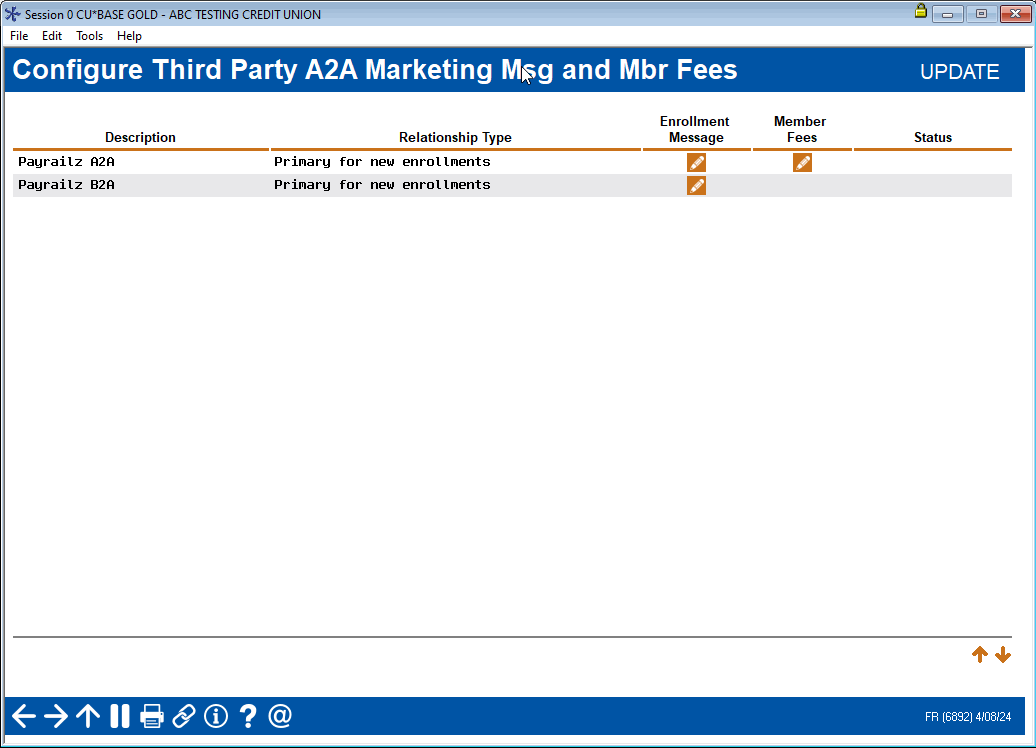Click the Member Fees column header
1036x748 pixels.
801,130
